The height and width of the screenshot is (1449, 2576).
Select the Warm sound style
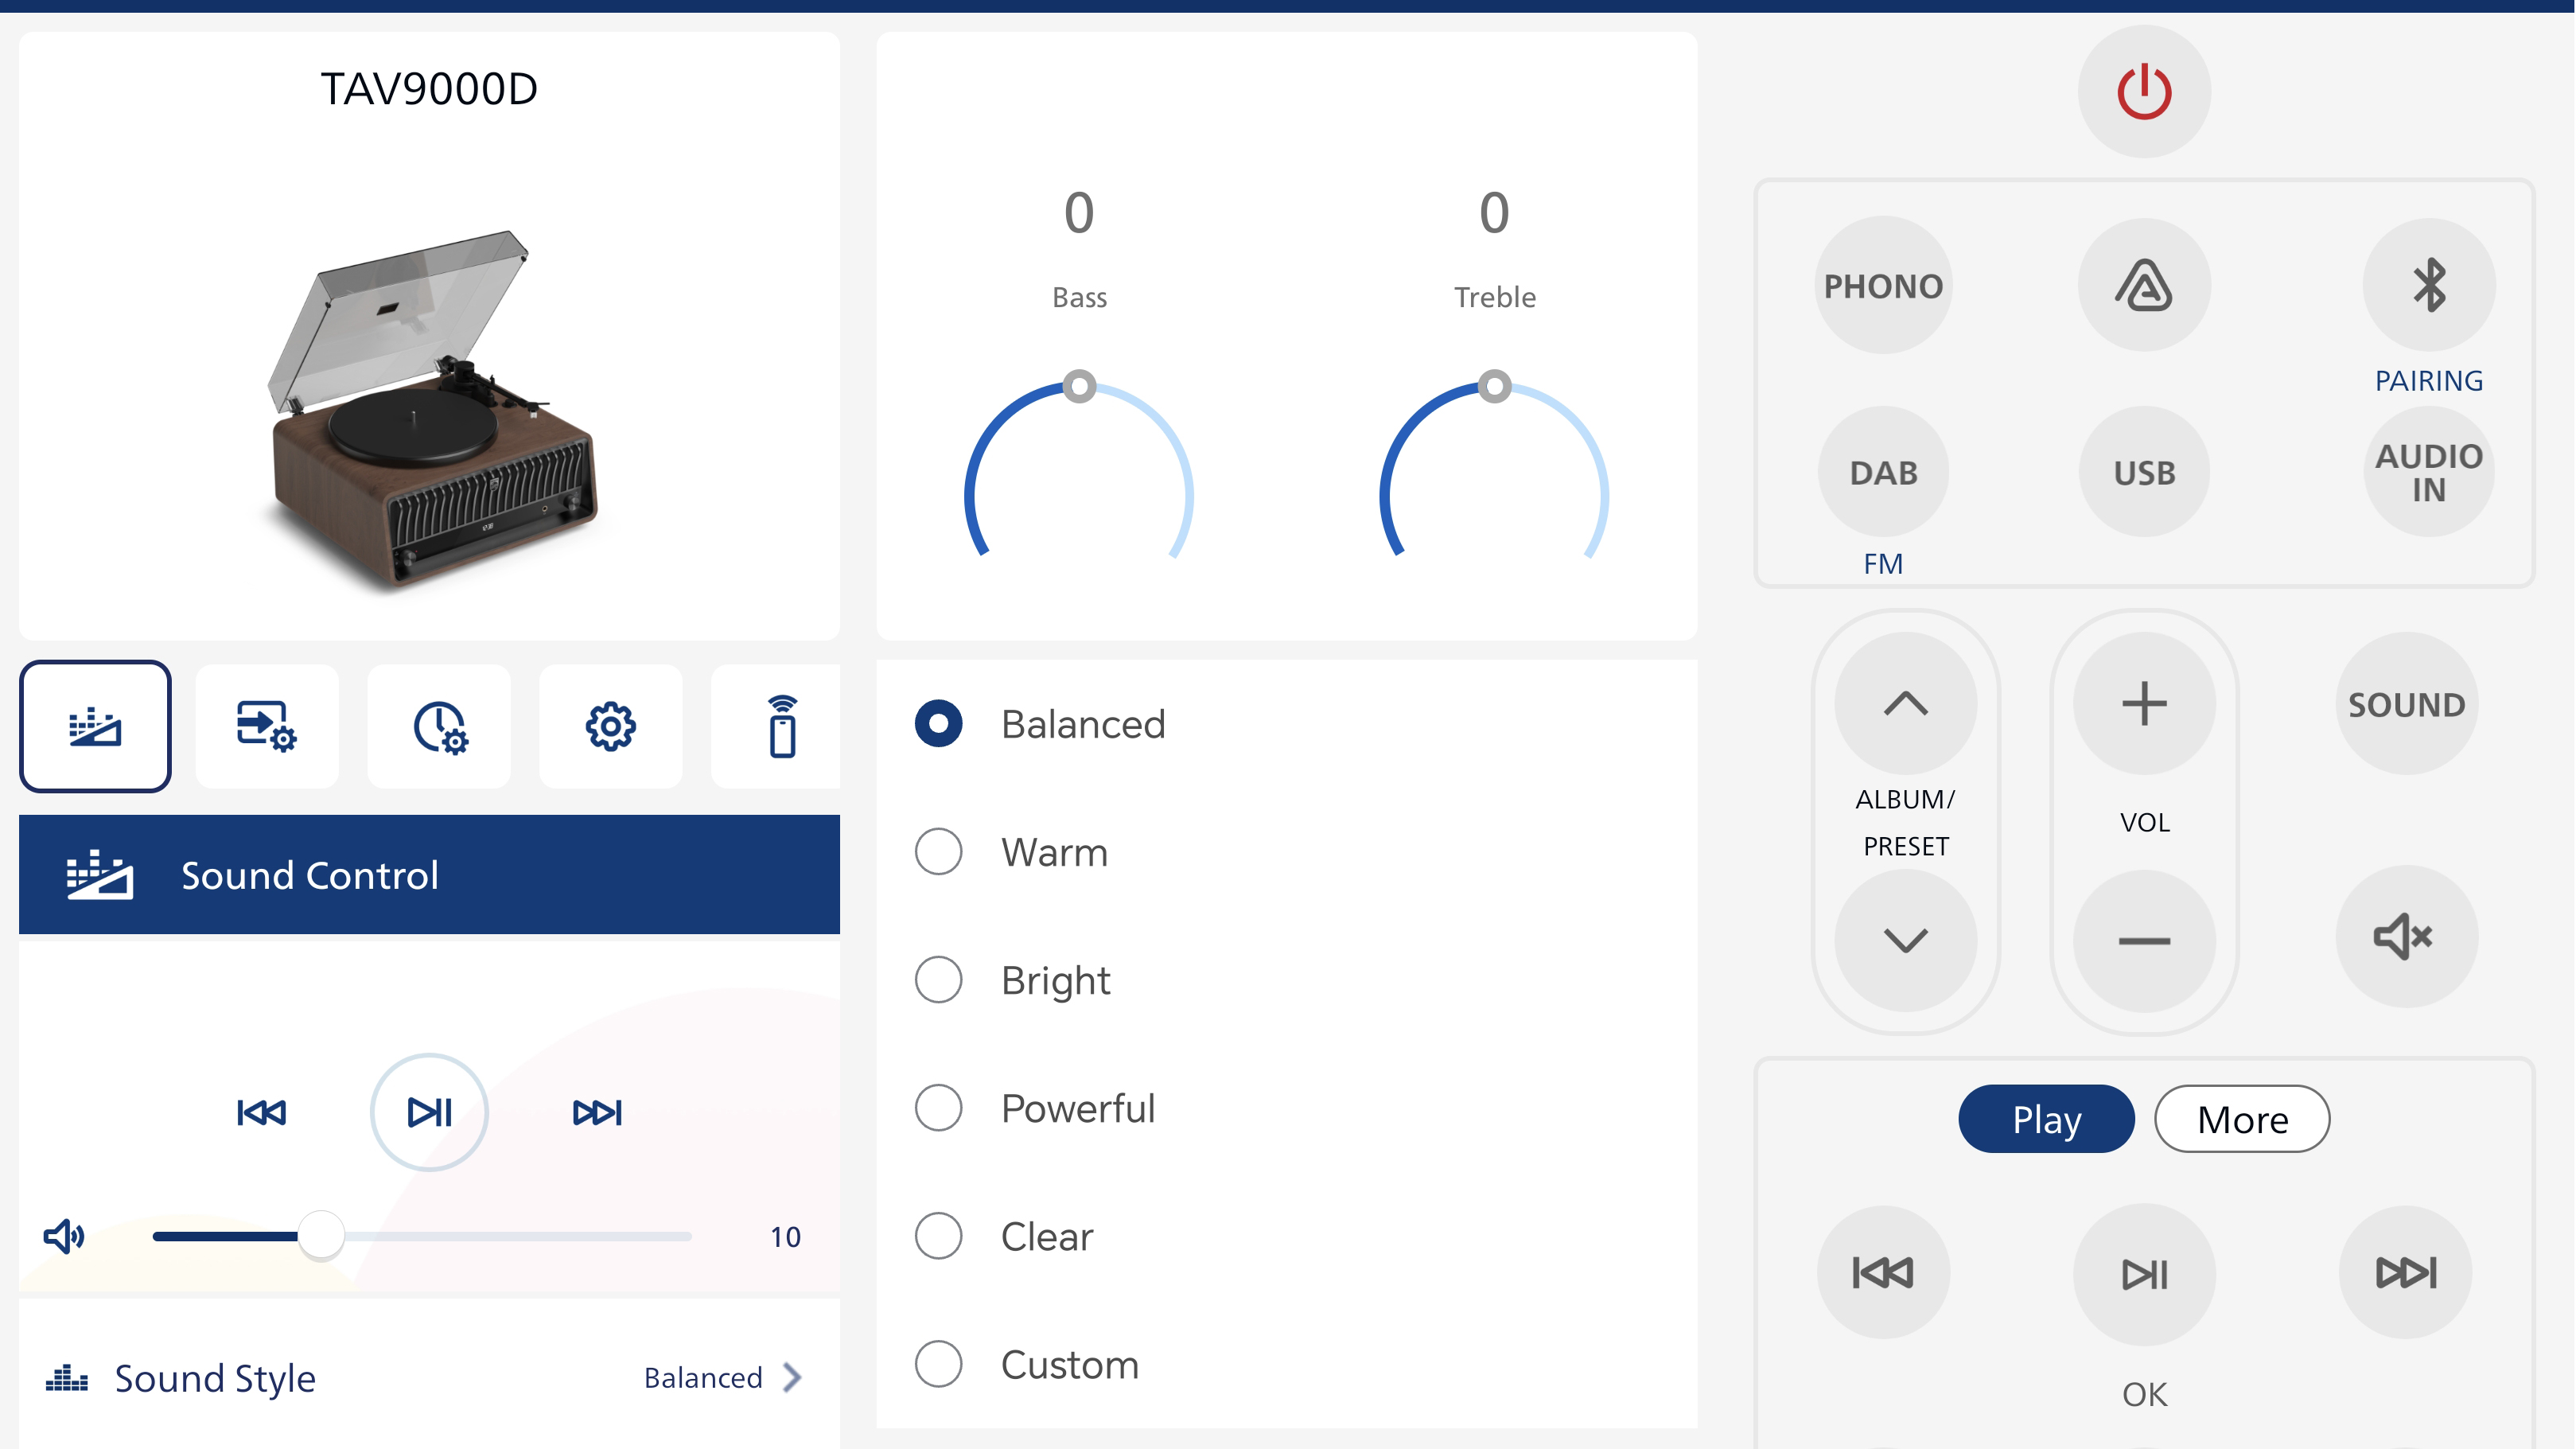938,852
